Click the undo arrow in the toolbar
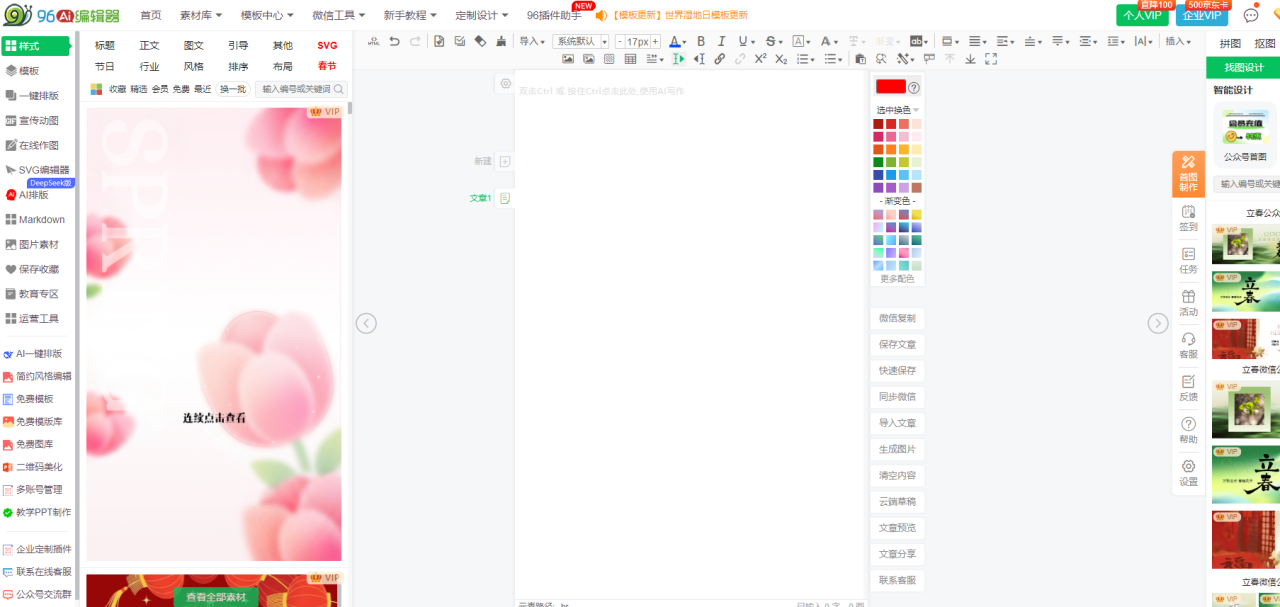 [x=395, y=41]
